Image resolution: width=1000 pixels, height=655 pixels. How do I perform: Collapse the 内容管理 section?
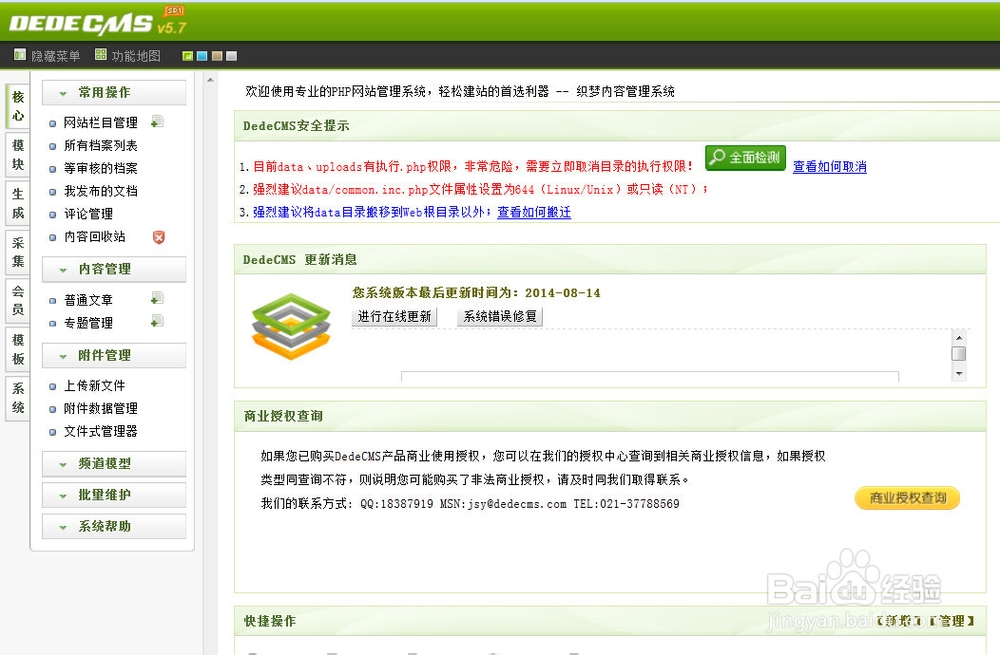tap(114, 269)
